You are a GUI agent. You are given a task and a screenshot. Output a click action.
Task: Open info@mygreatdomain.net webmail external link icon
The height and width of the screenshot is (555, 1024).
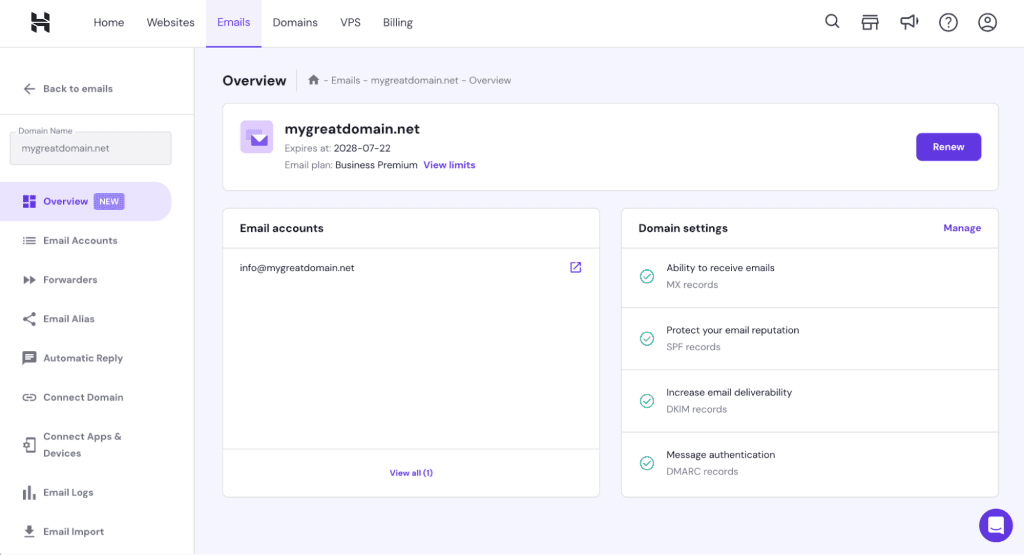(x=576, y=267)
